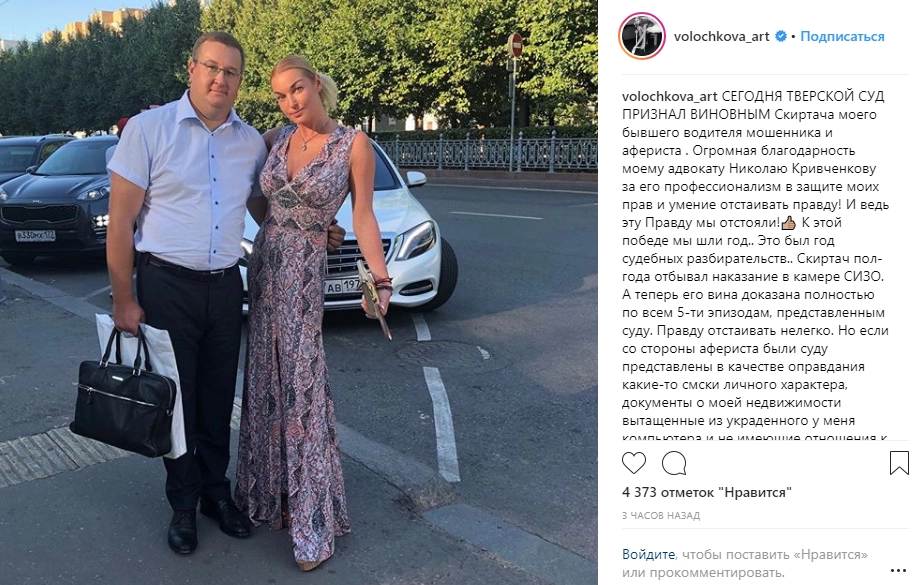
Task: Click the heart like icon
Action: coord(634,463)
